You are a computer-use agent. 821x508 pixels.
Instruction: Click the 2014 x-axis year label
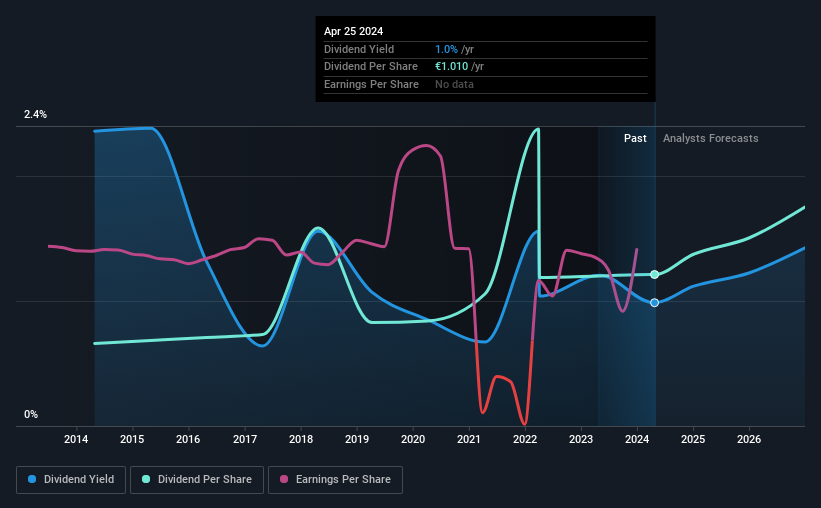tap(76, 439)
